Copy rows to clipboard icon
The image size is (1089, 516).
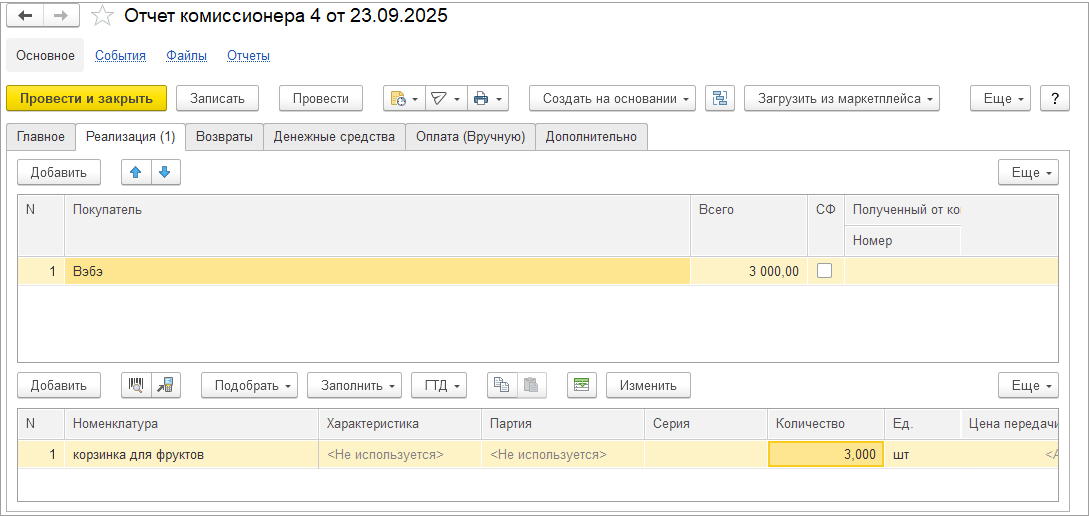point(502,385)
